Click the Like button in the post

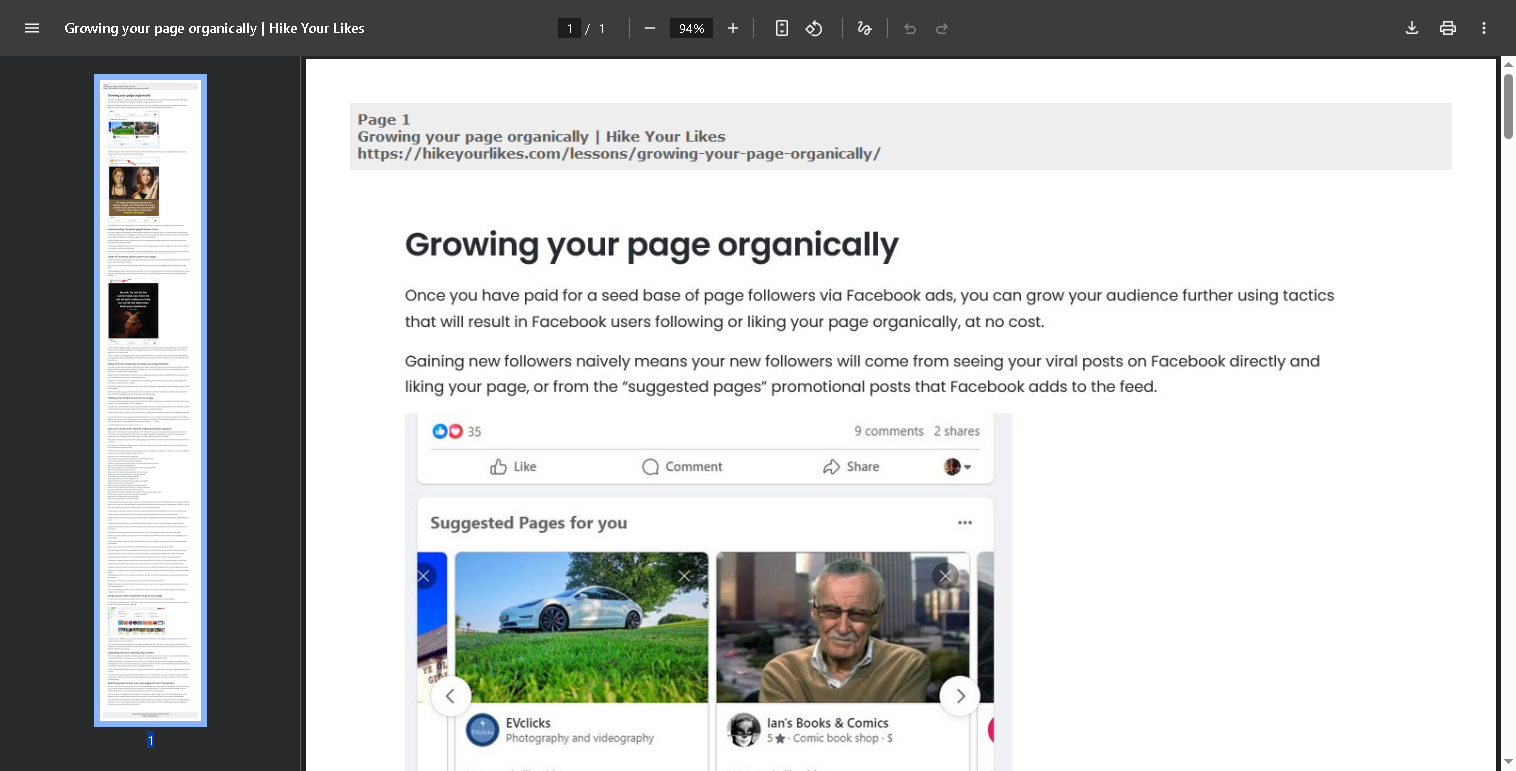[514, 467]
